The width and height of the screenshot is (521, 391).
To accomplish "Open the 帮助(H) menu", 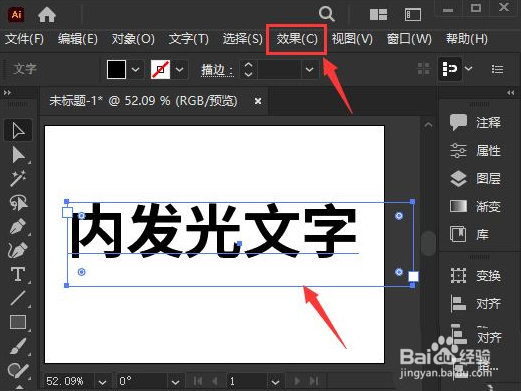I will click(467, 39).
